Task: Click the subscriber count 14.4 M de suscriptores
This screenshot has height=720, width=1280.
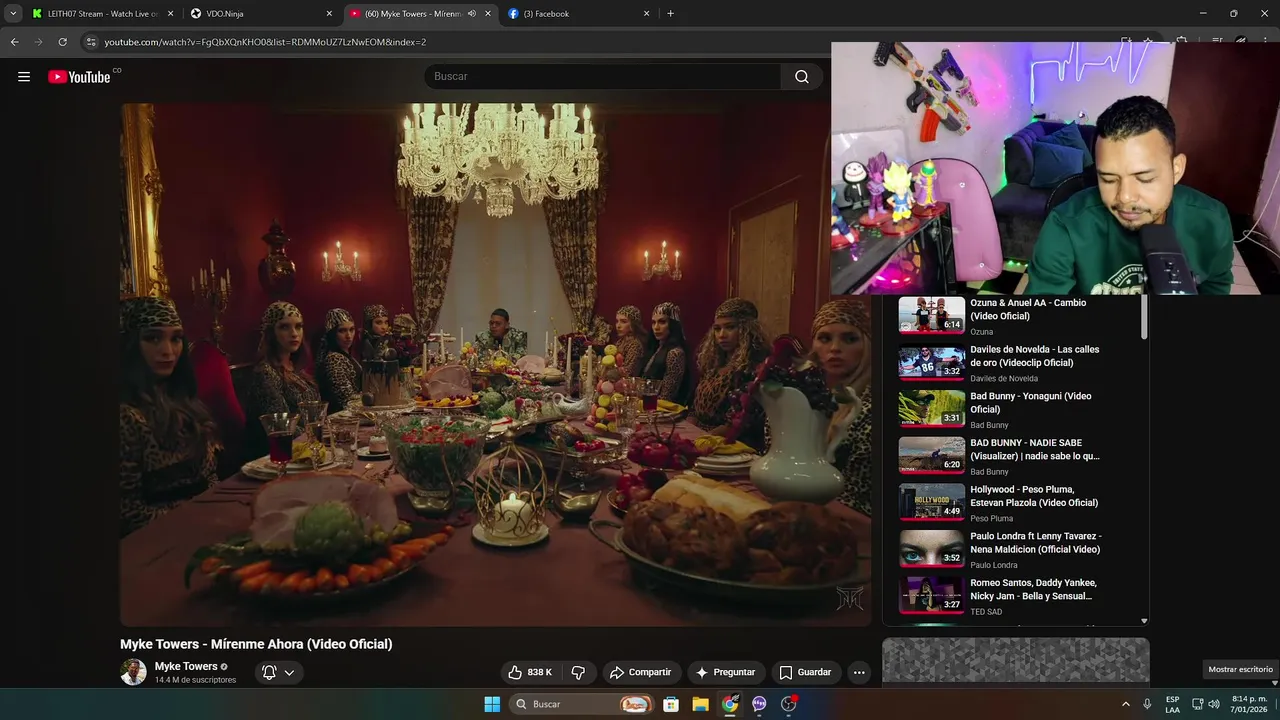Action: coord(195,680)
